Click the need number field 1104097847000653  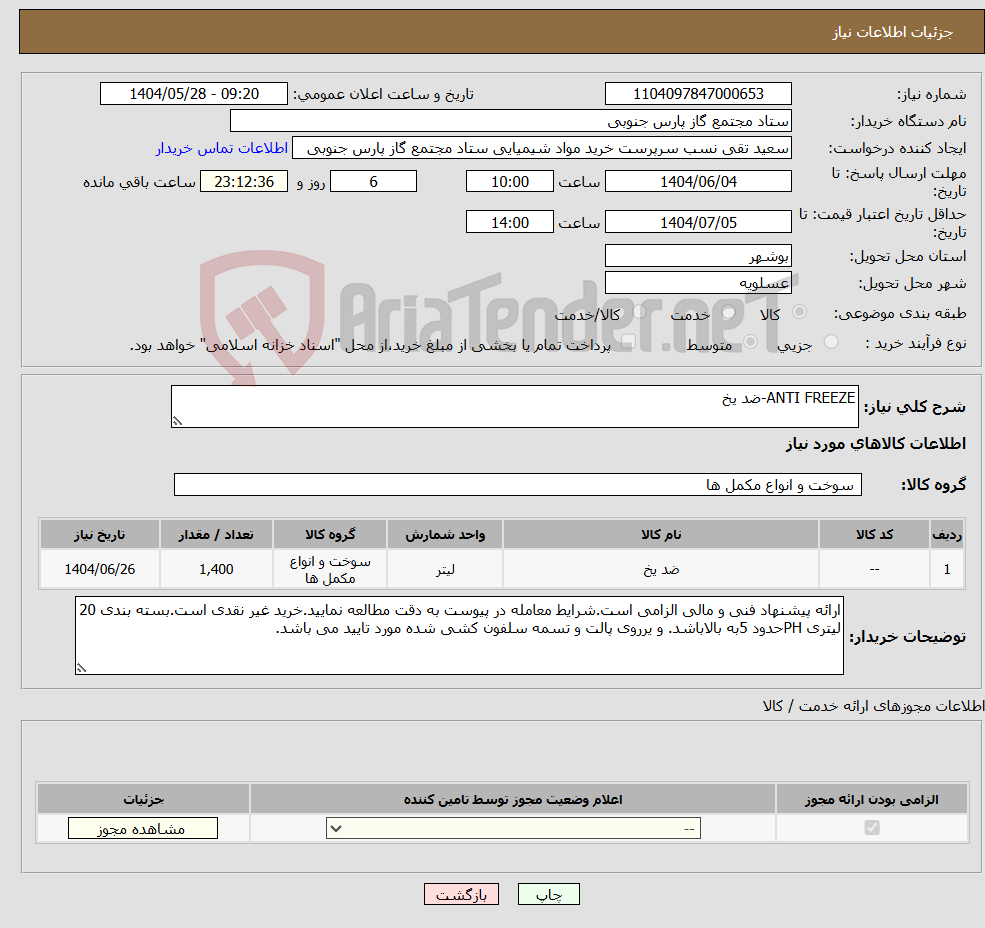point(698,94)
